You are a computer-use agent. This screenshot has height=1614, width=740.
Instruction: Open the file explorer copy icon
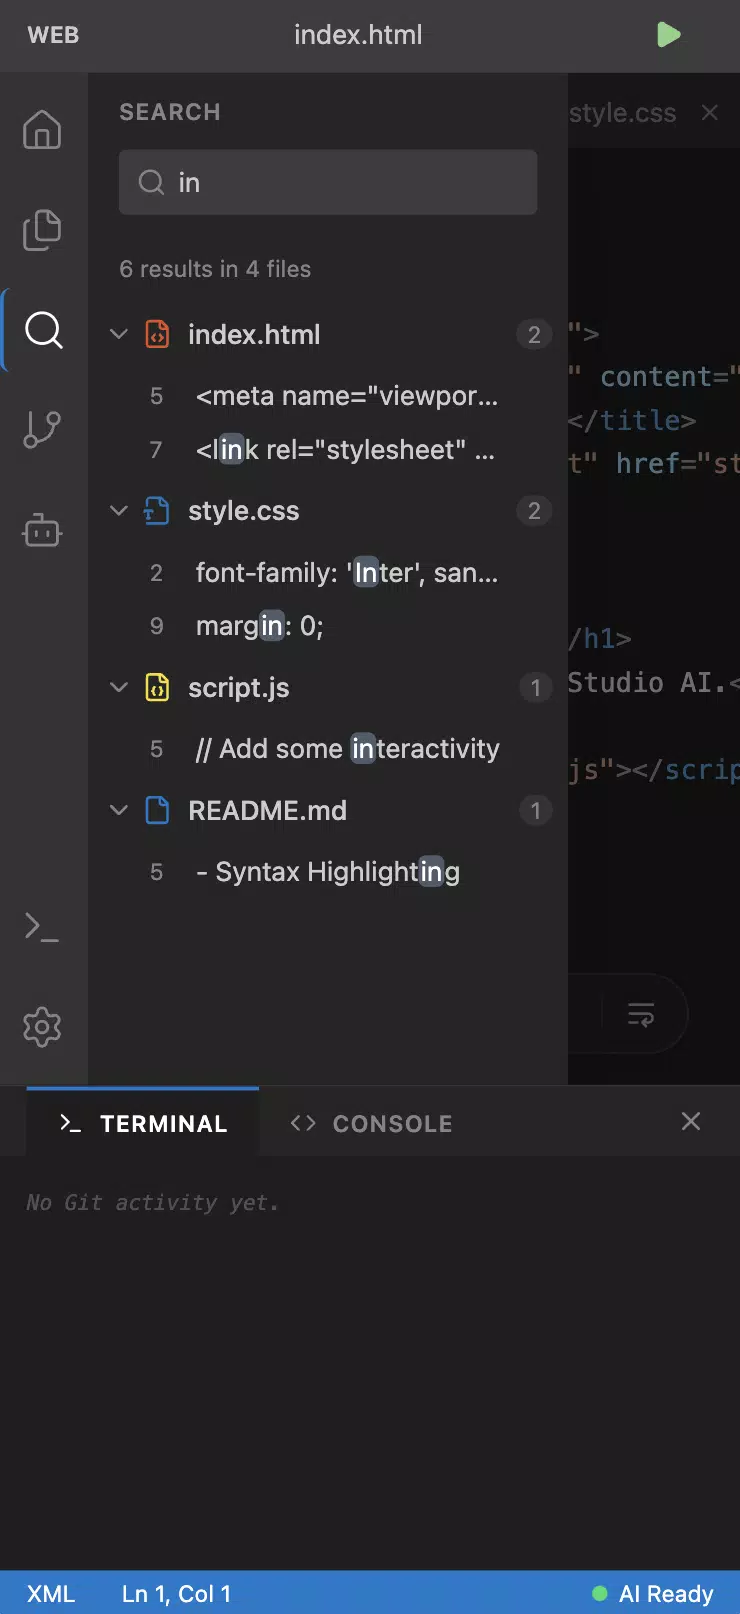click(42, 230)
